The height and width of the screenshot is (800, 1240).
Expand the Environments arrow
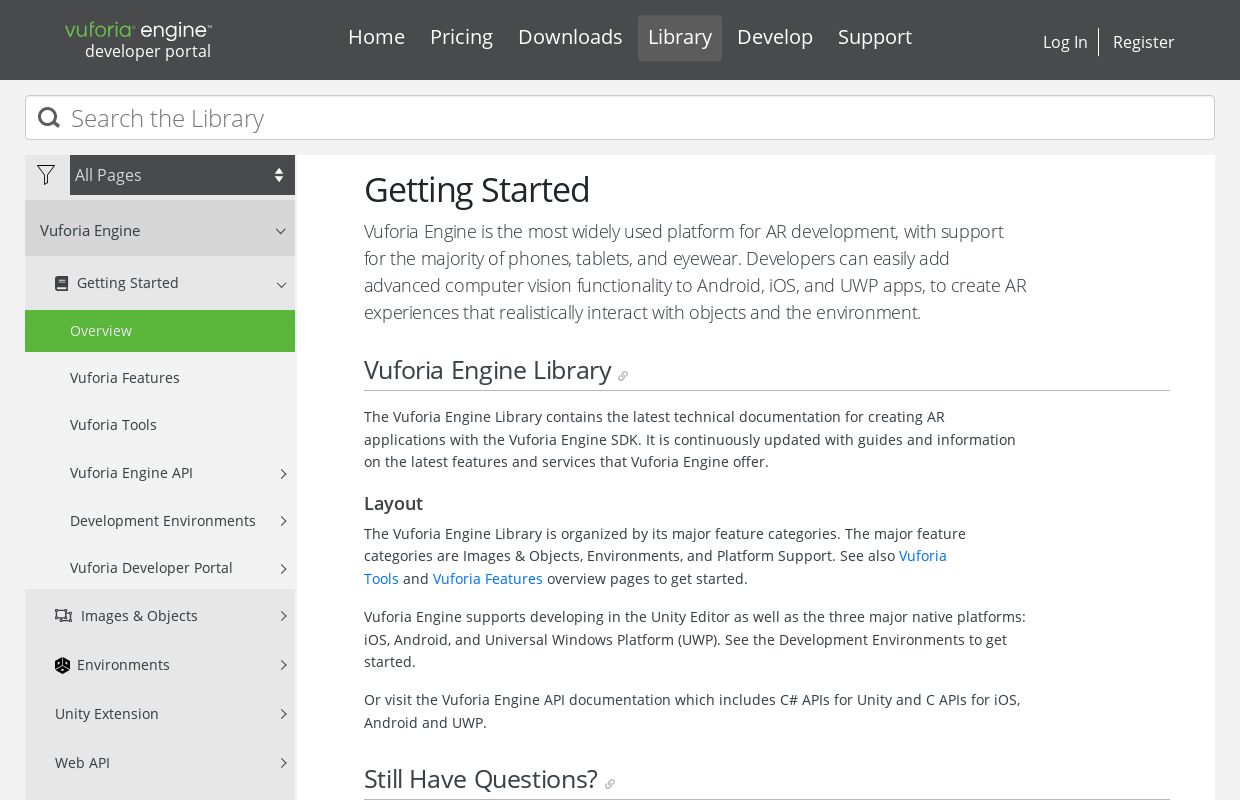pyautogui.click(x=283, y=665)
